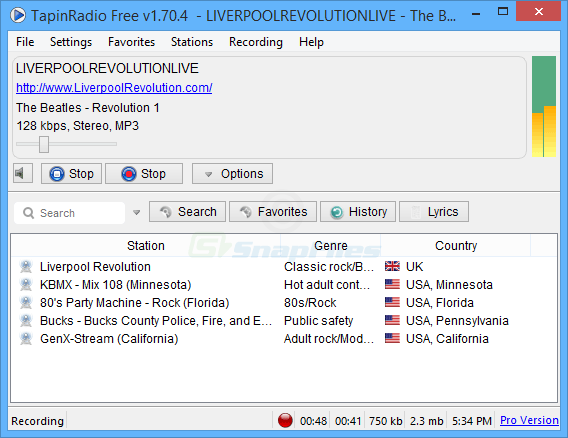This screenshot has width=568, height=438.
Task: Sort list by Station column header
Action: point(146,246)
